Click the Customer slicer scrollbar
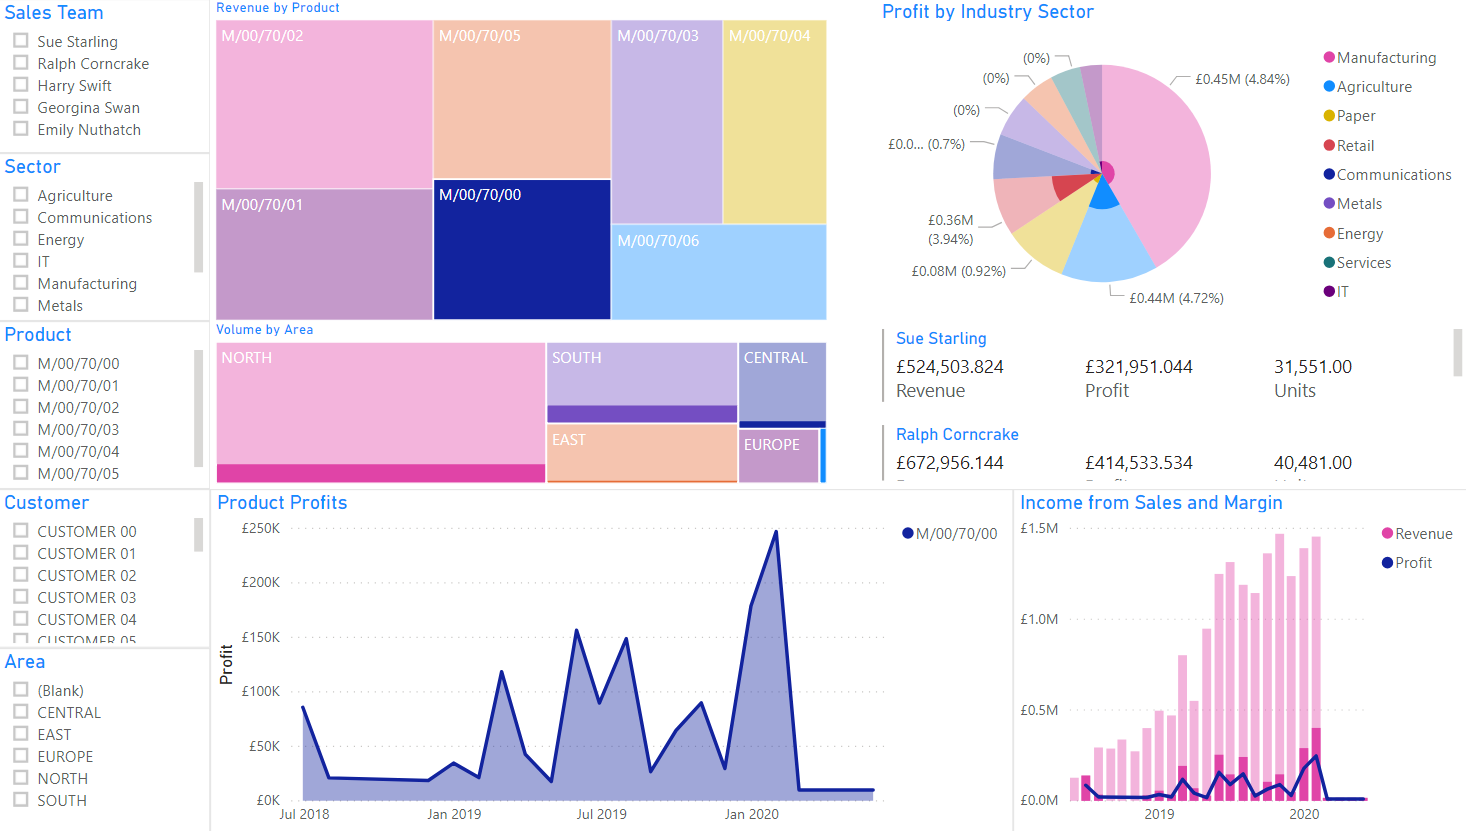 (x=198, y=535)
